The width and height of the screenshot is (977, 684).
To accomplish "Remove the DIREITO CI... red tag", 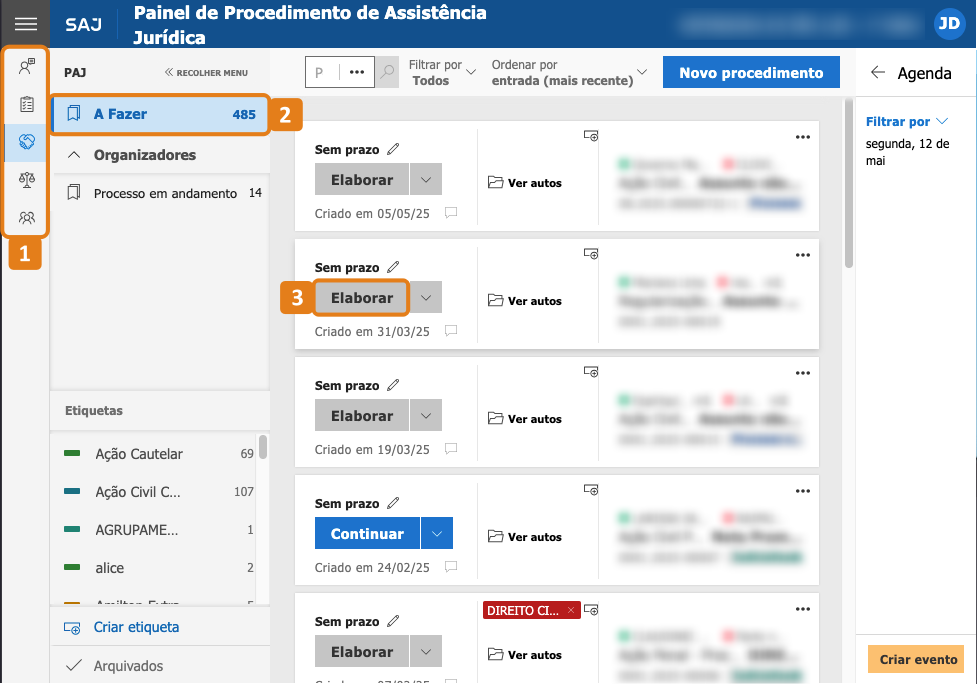I will [571, 610].
